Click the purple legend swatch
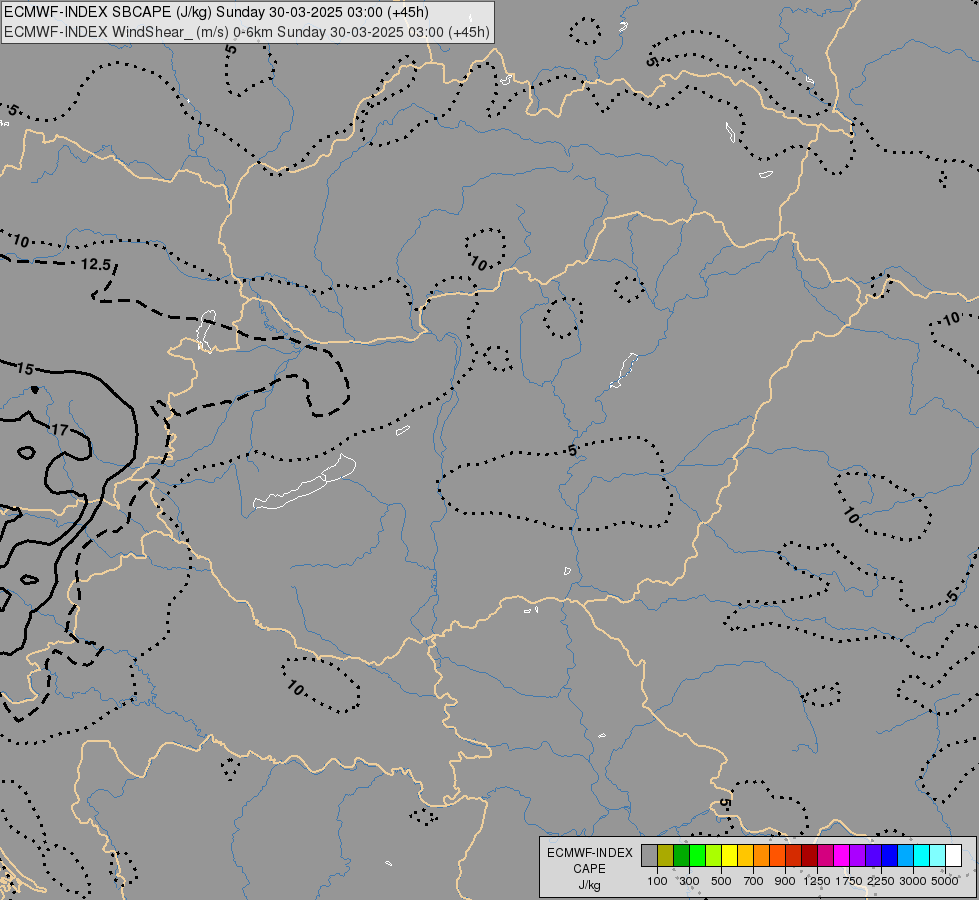 point(857,856)
